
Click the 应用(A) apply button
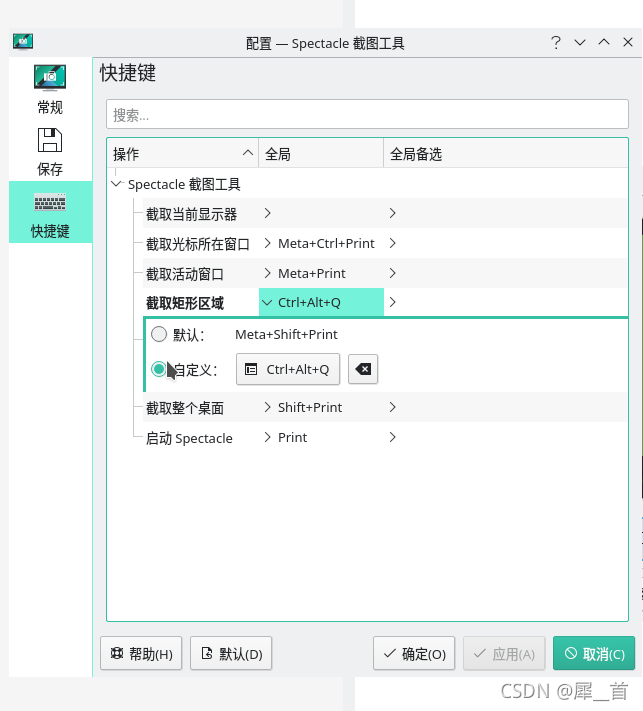point(504,653)
